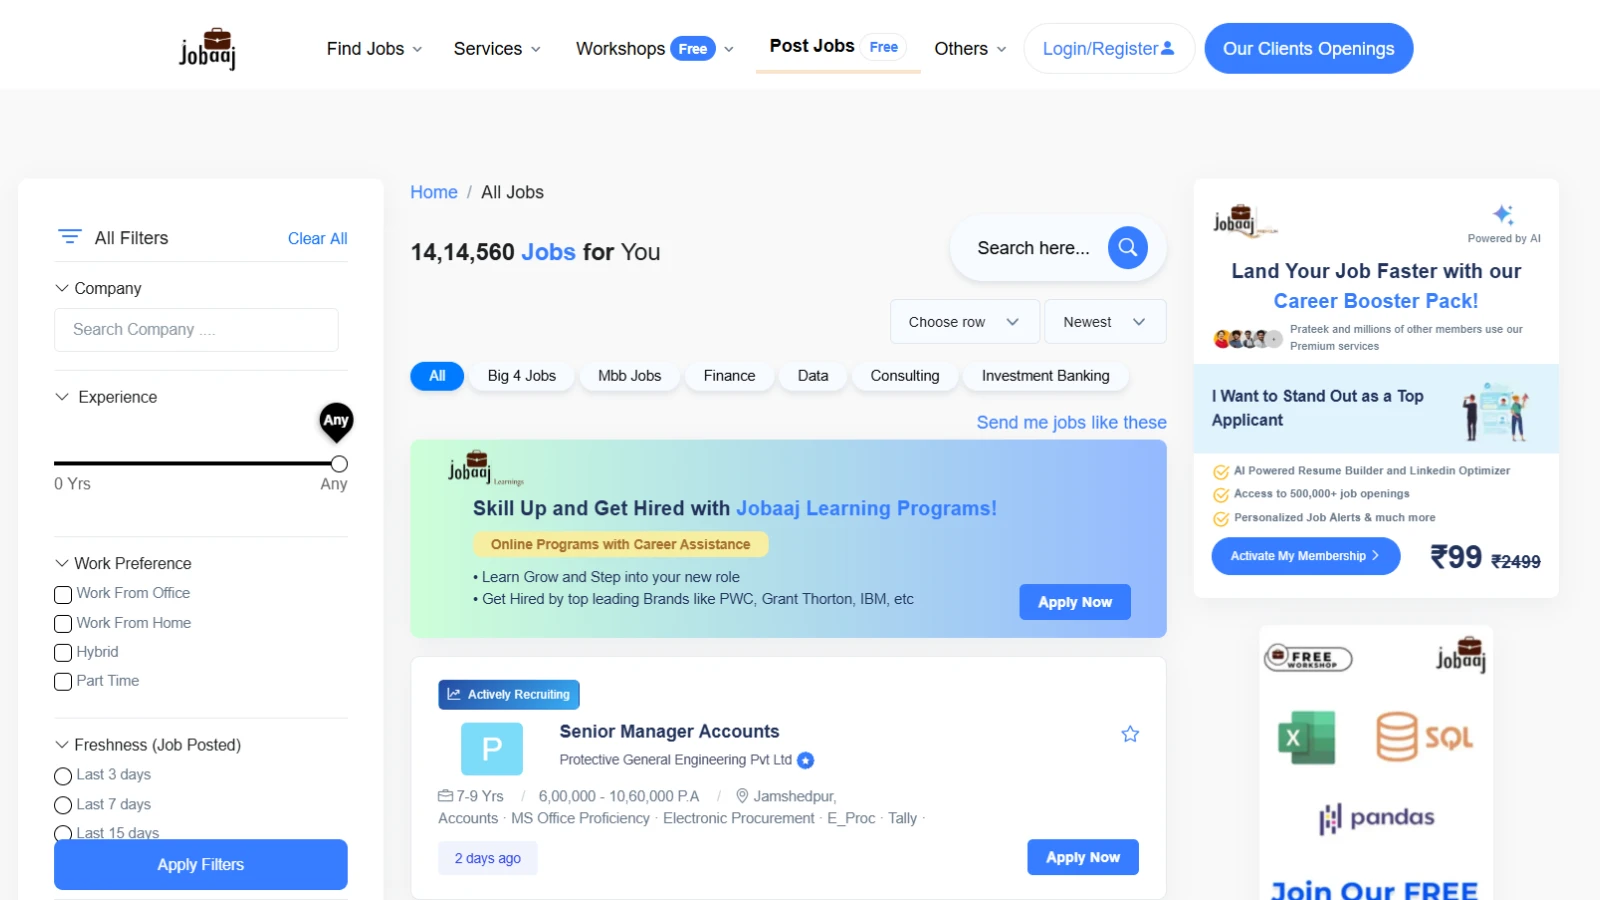1600x900 pixels.
Task: Click the experience slider handle
Action: coord(339,464)
